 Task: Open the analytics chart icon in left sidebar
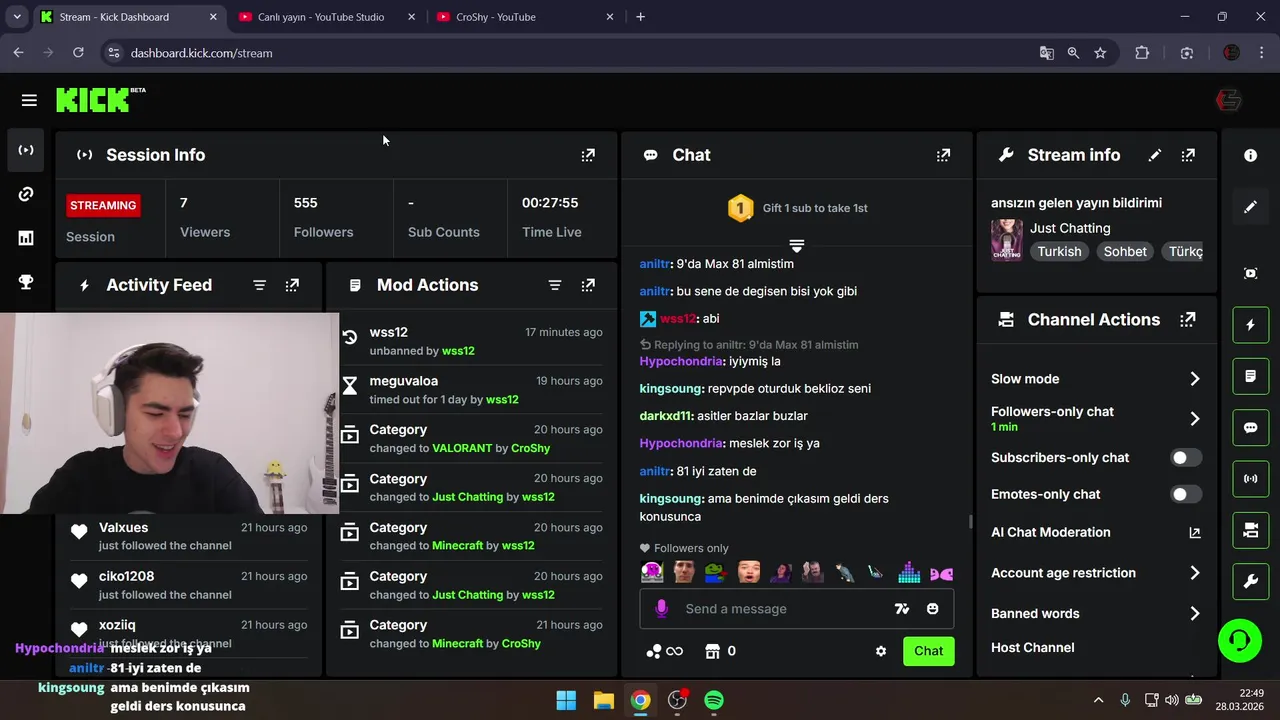26,238
